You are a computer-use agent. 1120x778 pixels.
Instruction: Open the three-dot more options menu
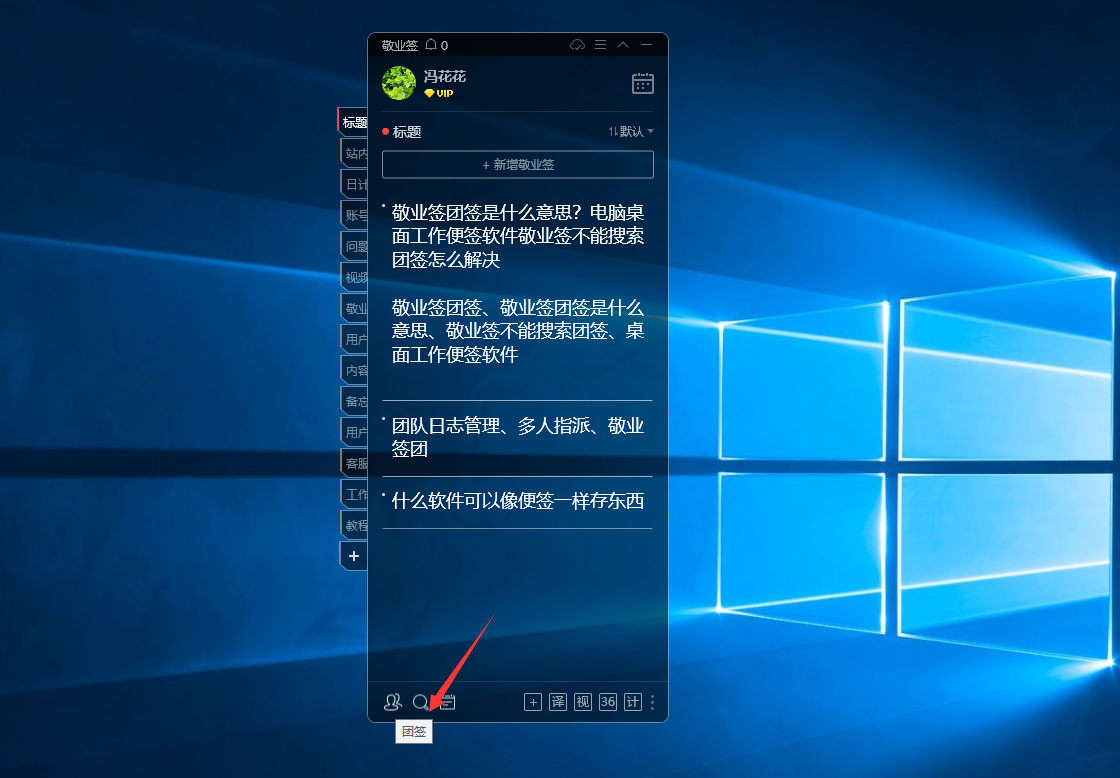pos(652,702)
